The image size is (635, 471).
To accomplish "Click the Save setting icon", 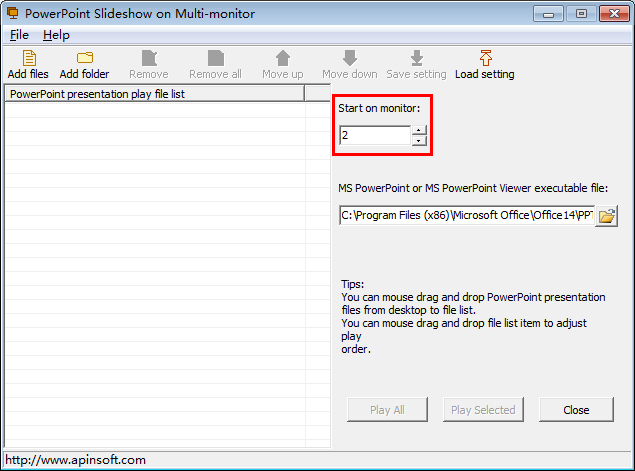I will (x=417, y=58).
